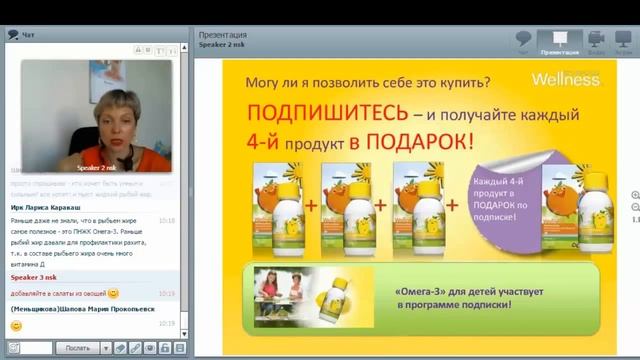Click the Speaker 2 nsk label in presentation header
The image size is (640, 360).
221,44
